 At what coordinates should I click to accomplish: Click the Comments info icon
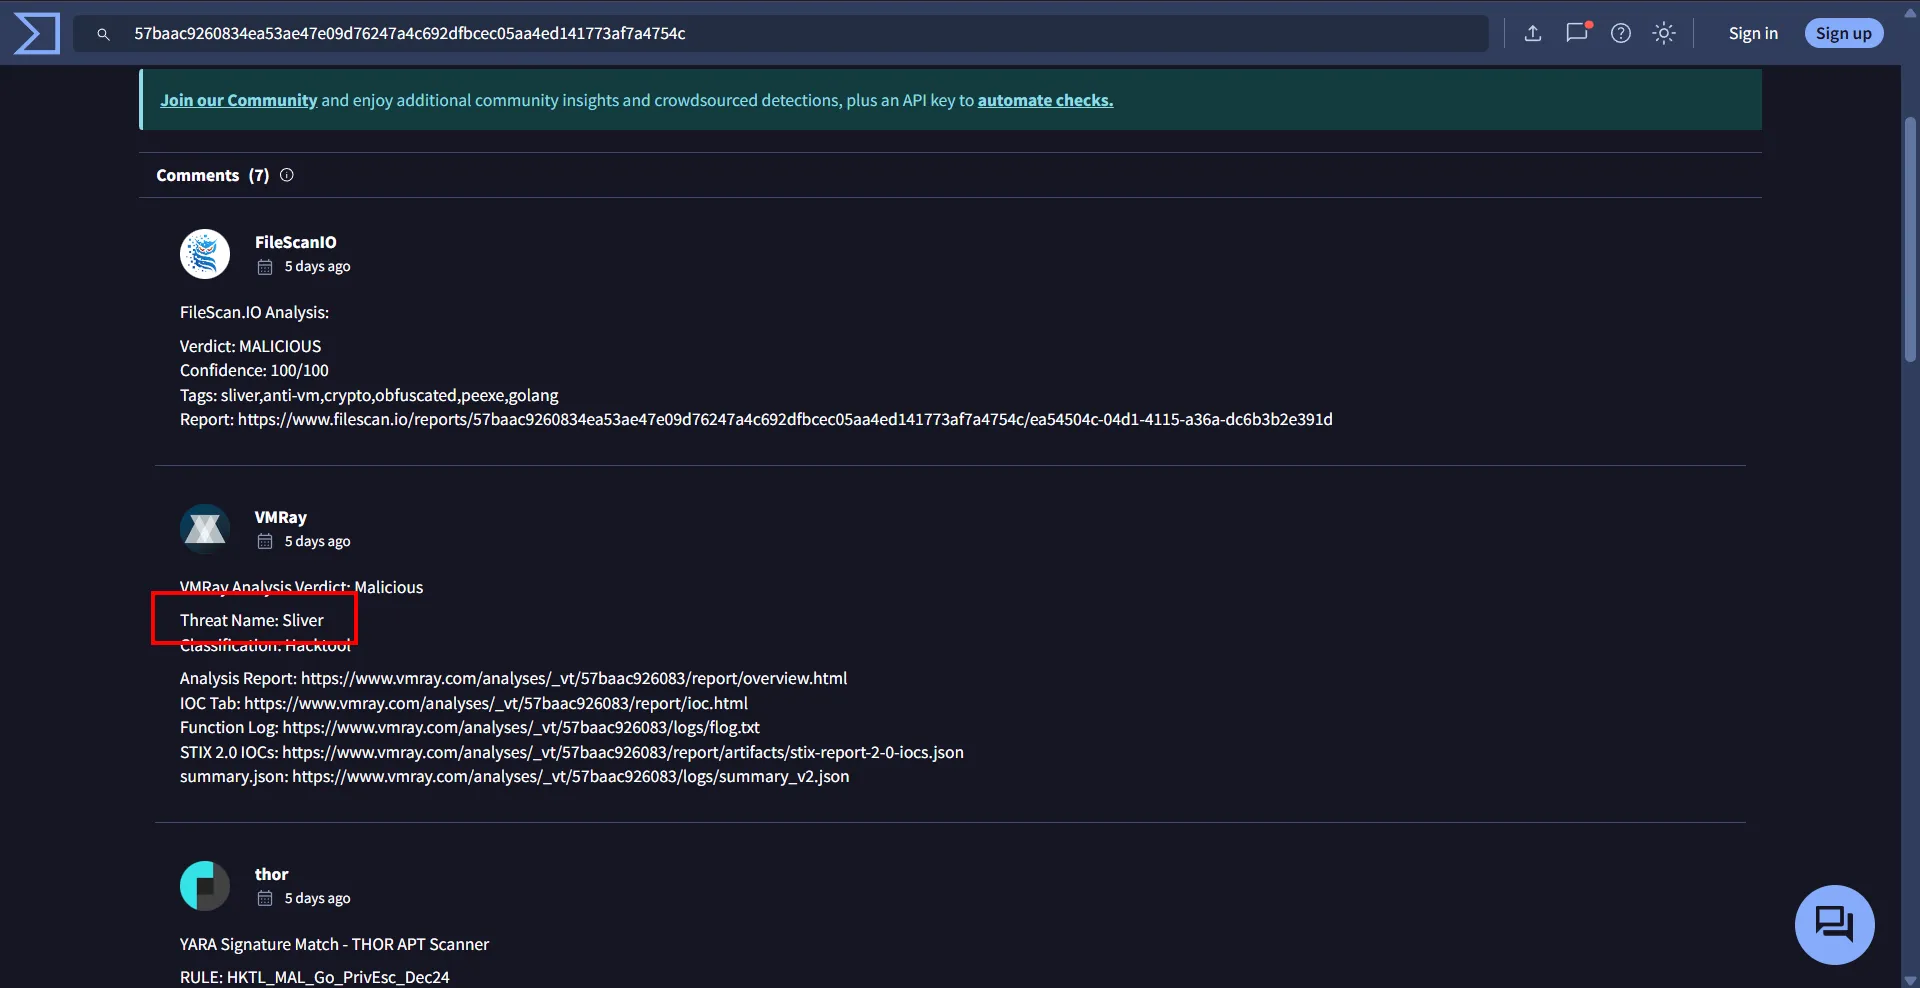tap(287, 175)
